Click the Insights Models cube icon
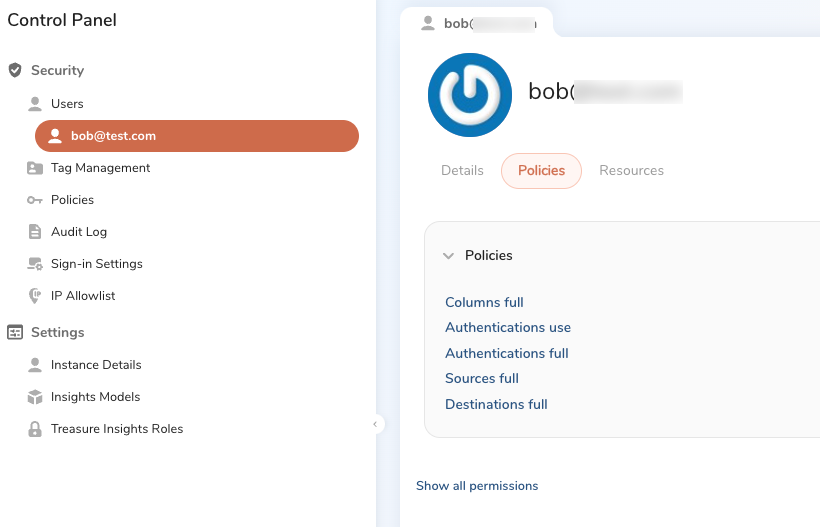The height and width of the screenshot is (527, 820). point(35,397)
